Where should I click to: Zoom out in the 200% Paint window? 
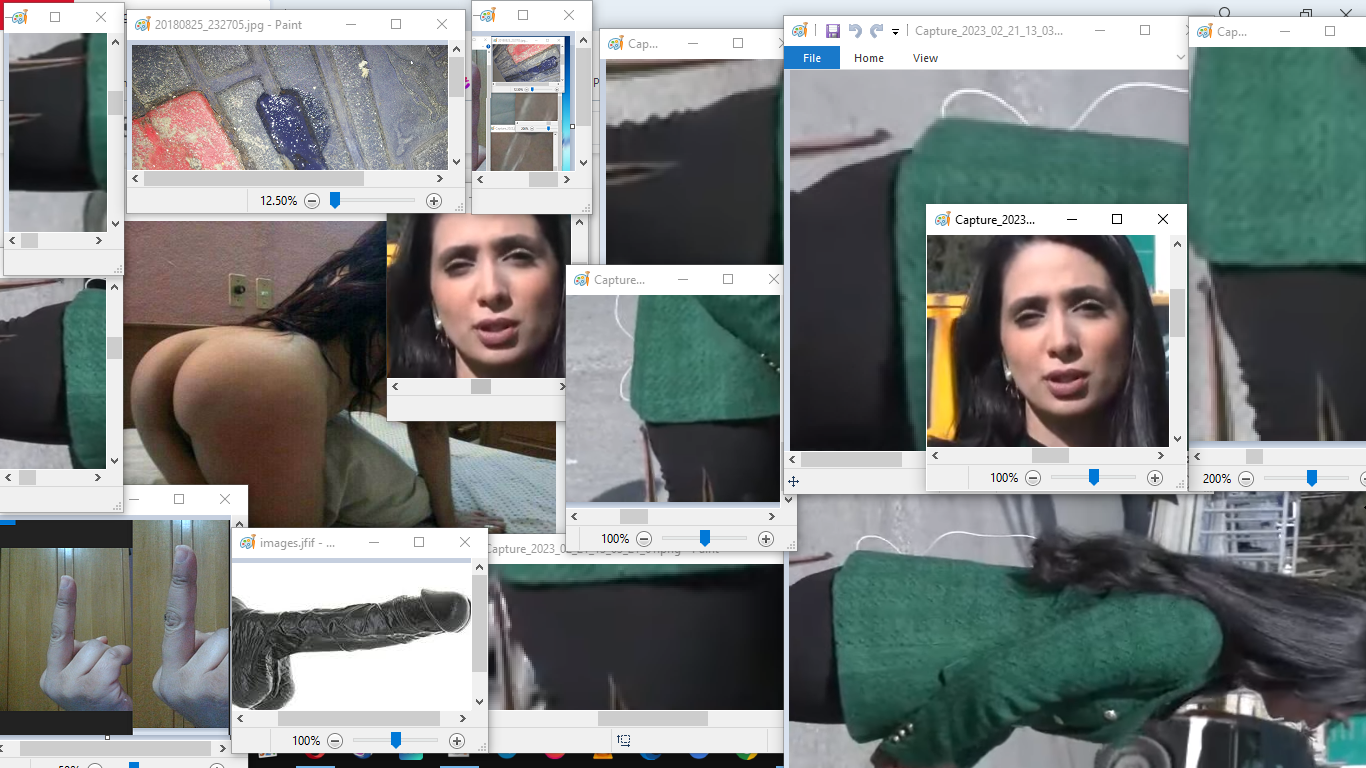coord(1246,479)
